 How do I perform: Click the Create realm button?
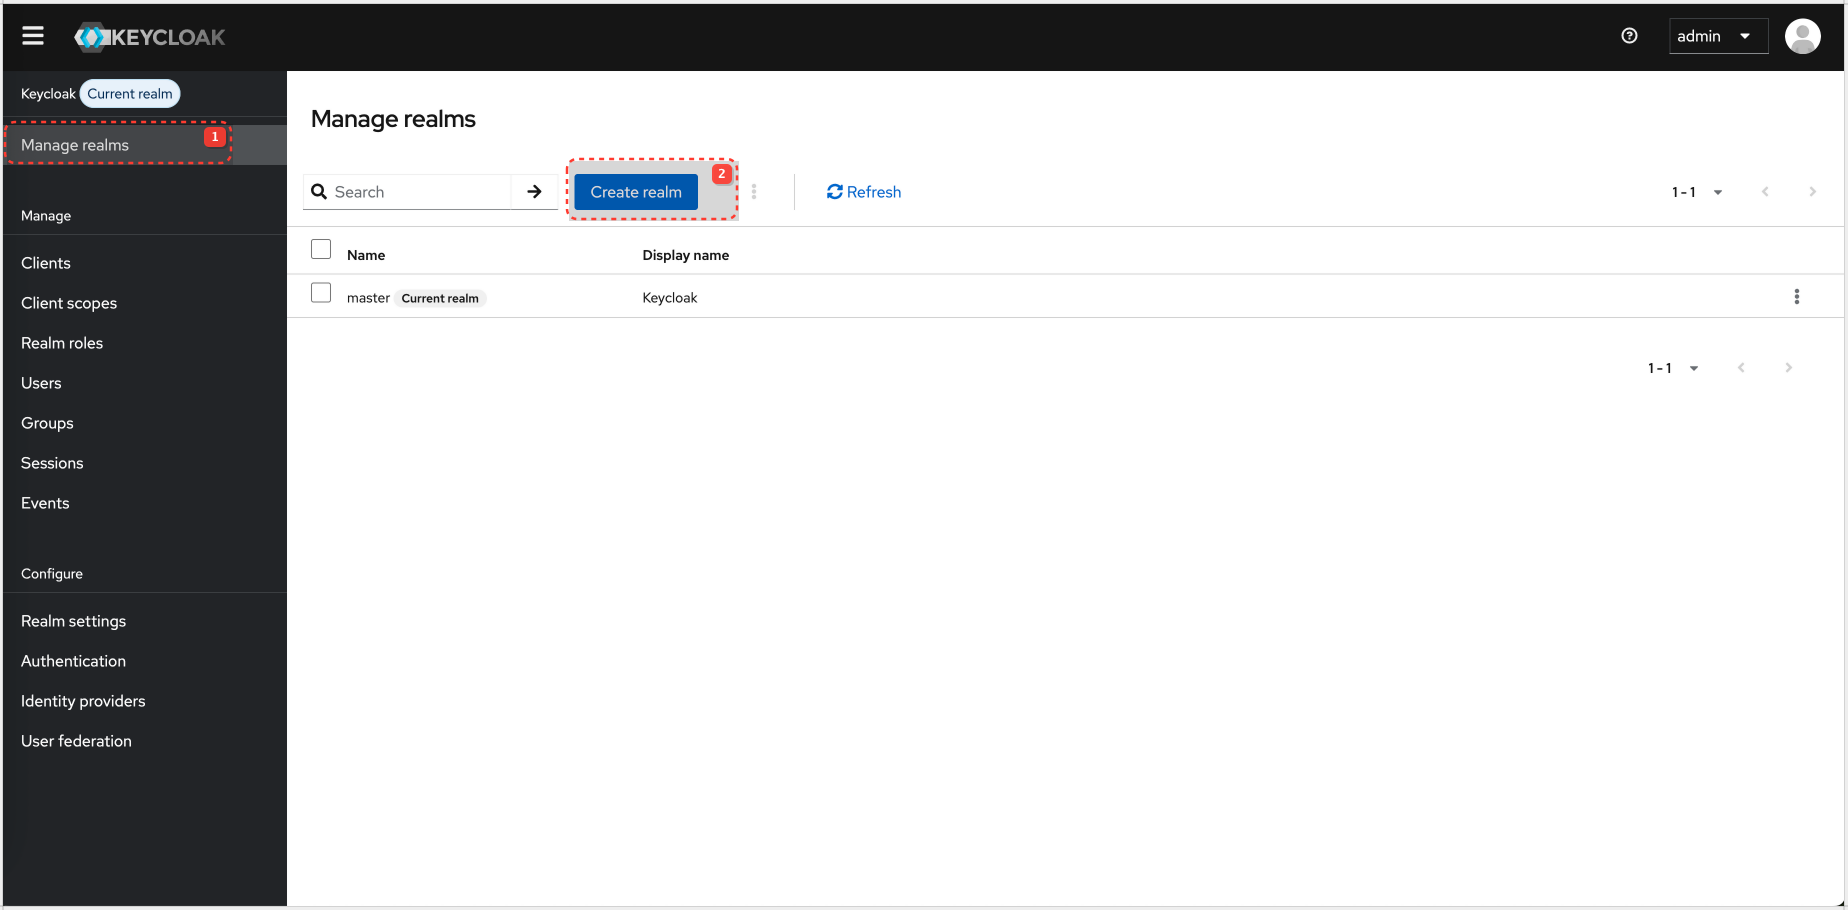pos(635,191)
